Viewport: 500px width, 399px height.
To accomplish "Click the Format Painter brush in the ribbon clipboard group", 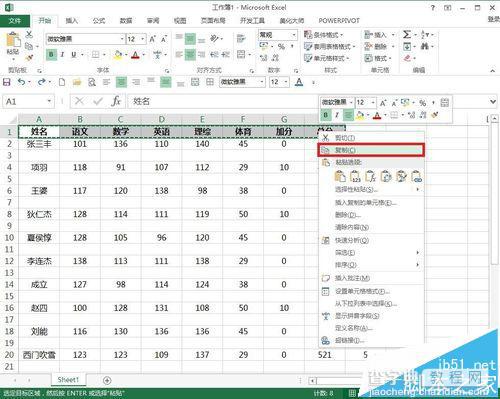I will point(29,58).
